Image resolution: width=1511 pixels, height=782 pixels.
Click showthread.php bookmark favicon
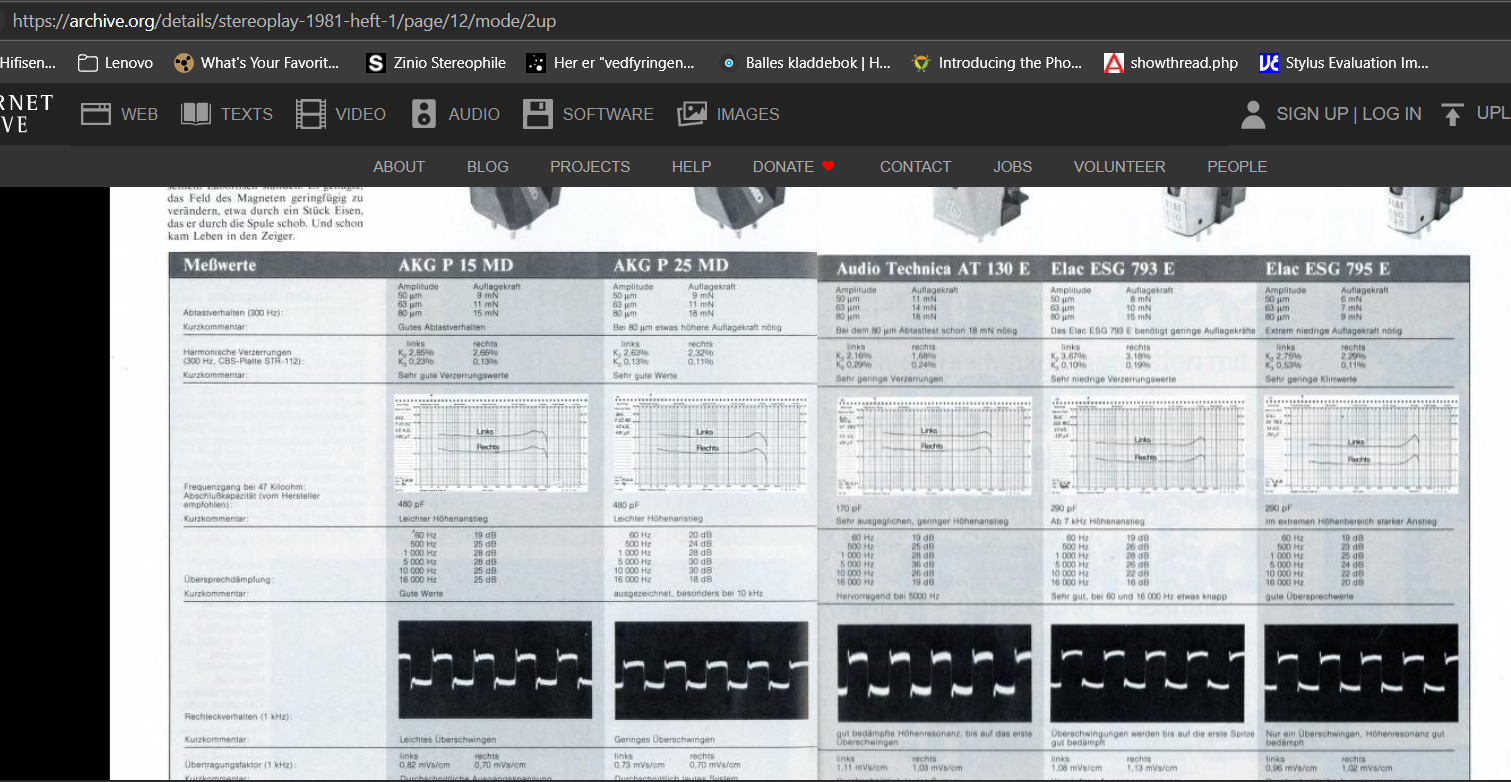pos(1113,63)
